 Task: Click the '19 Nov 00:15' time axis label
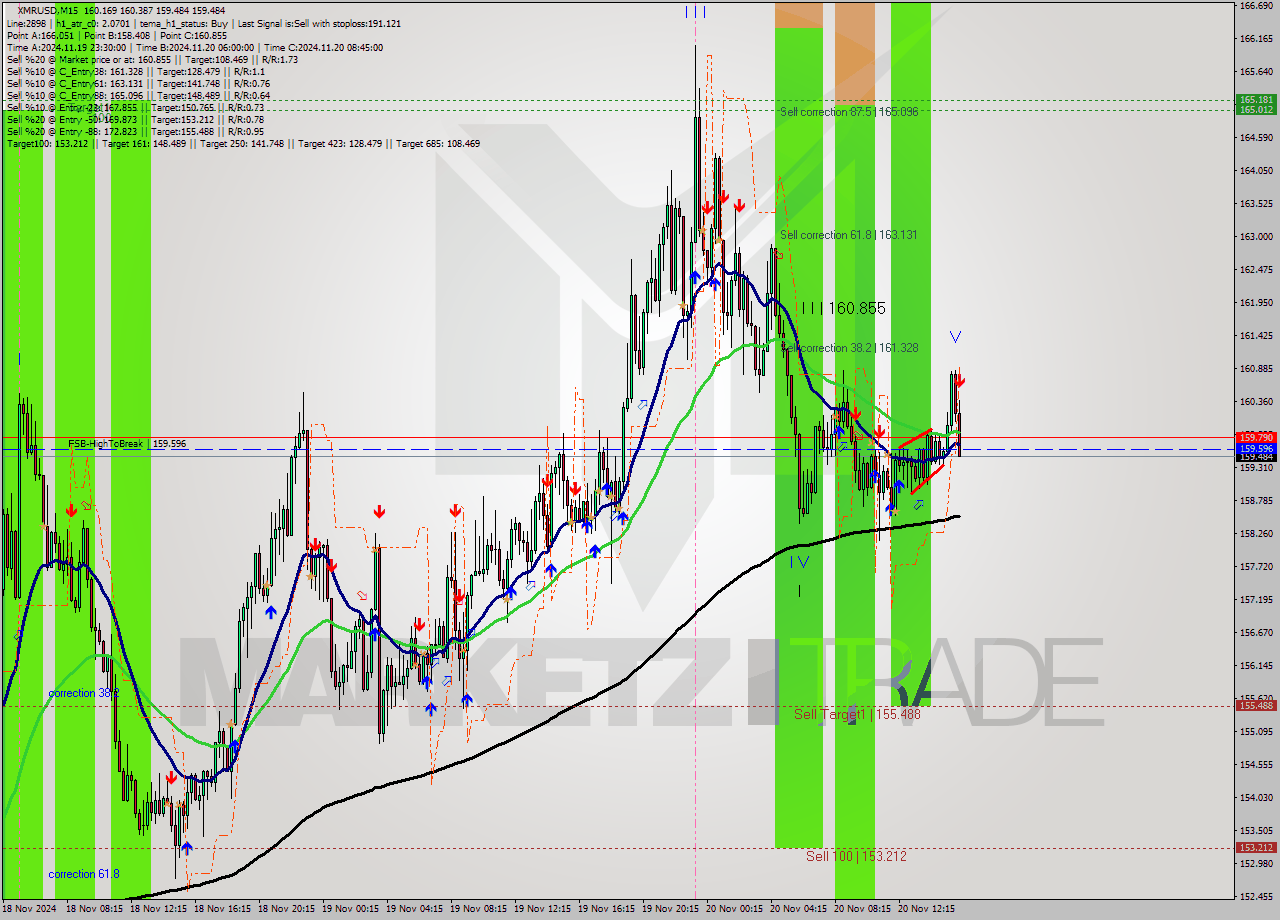351,910
